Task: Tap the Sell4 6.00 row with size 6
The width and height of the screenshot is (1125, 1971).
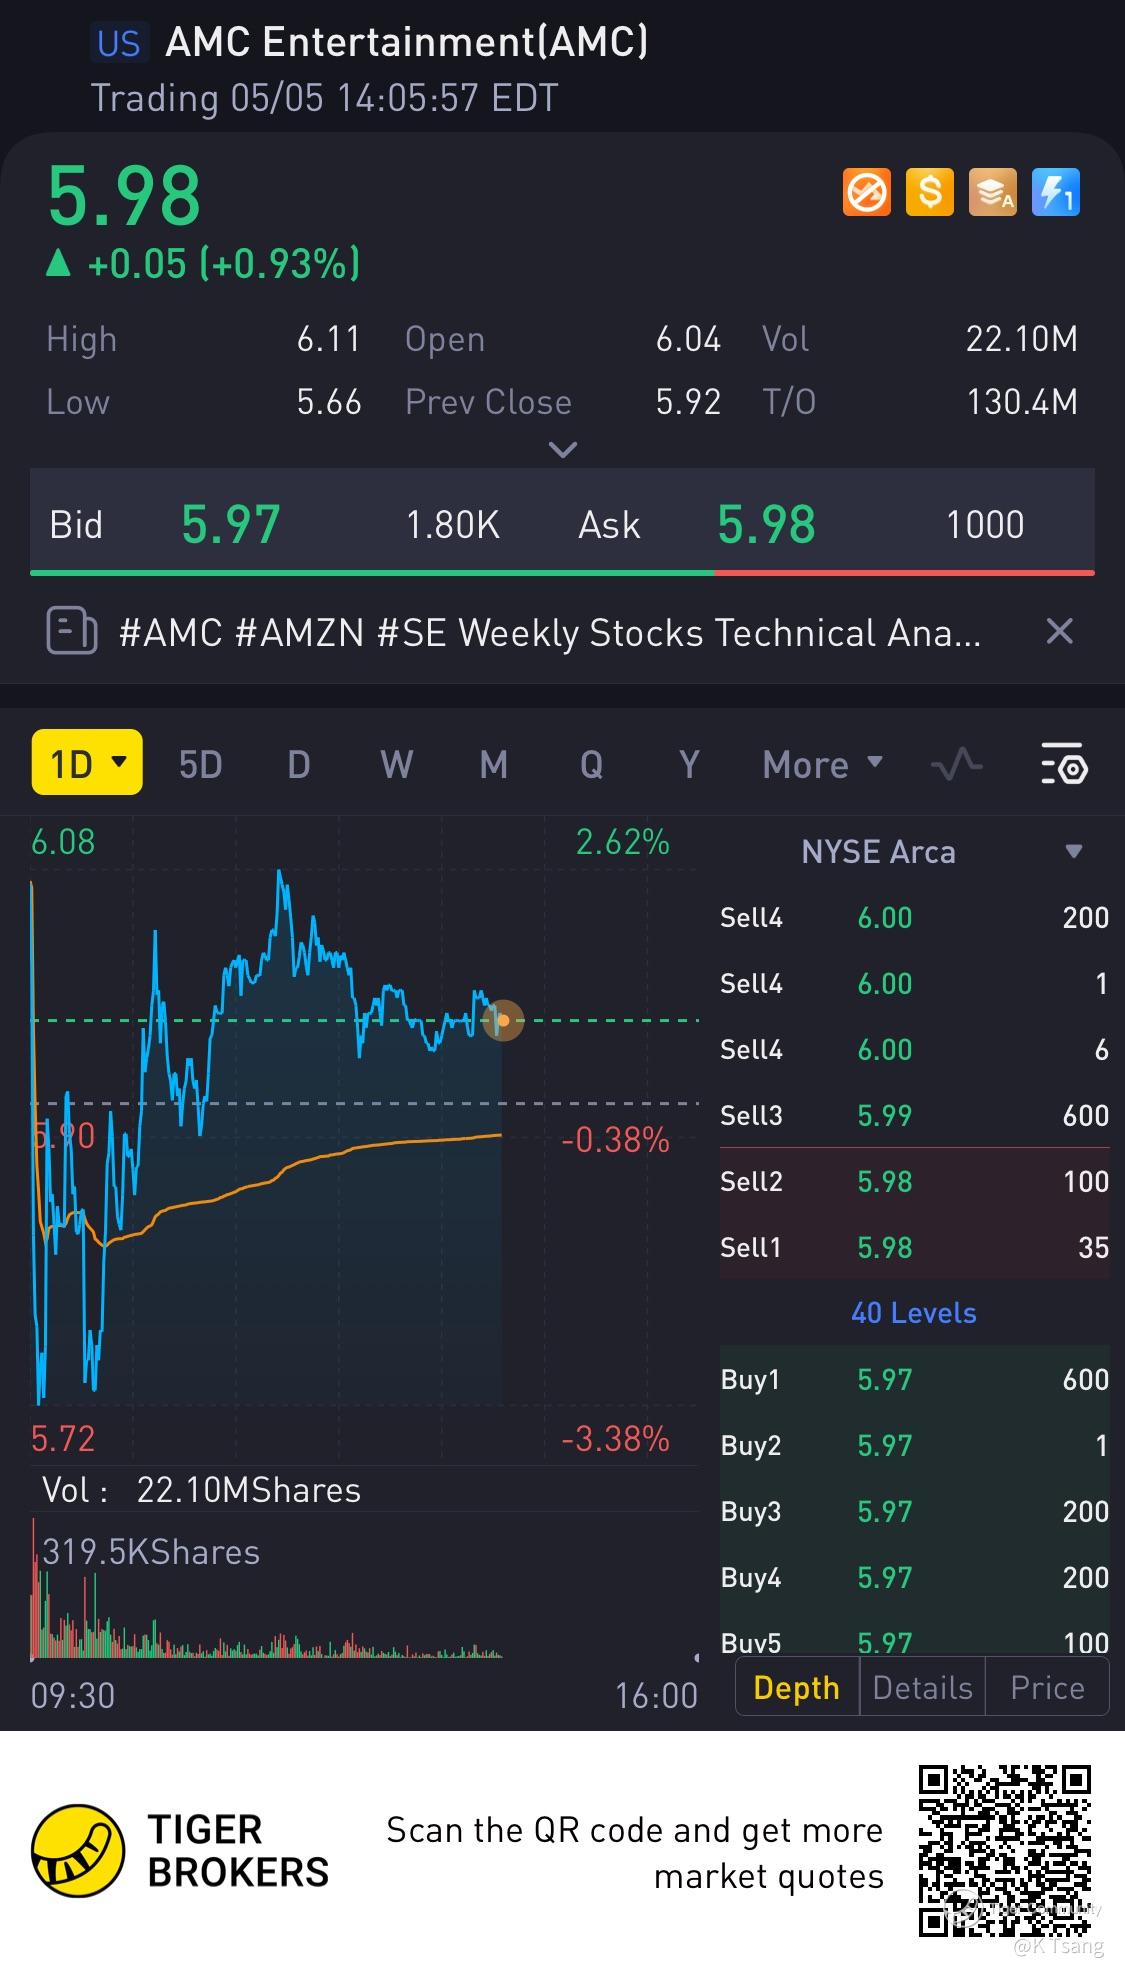Action: point(914,1049)
